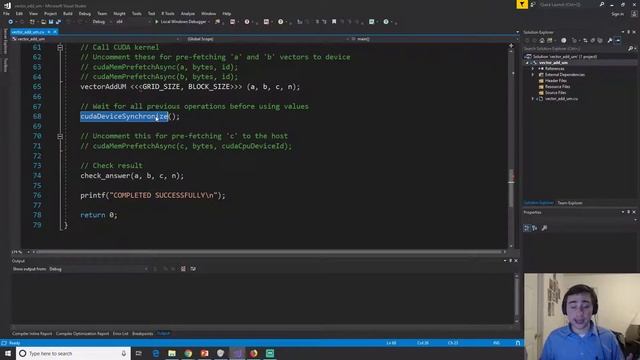Switch to Compiler Inline Report tab
Viewport: 640px width, 360px height.
32,334
